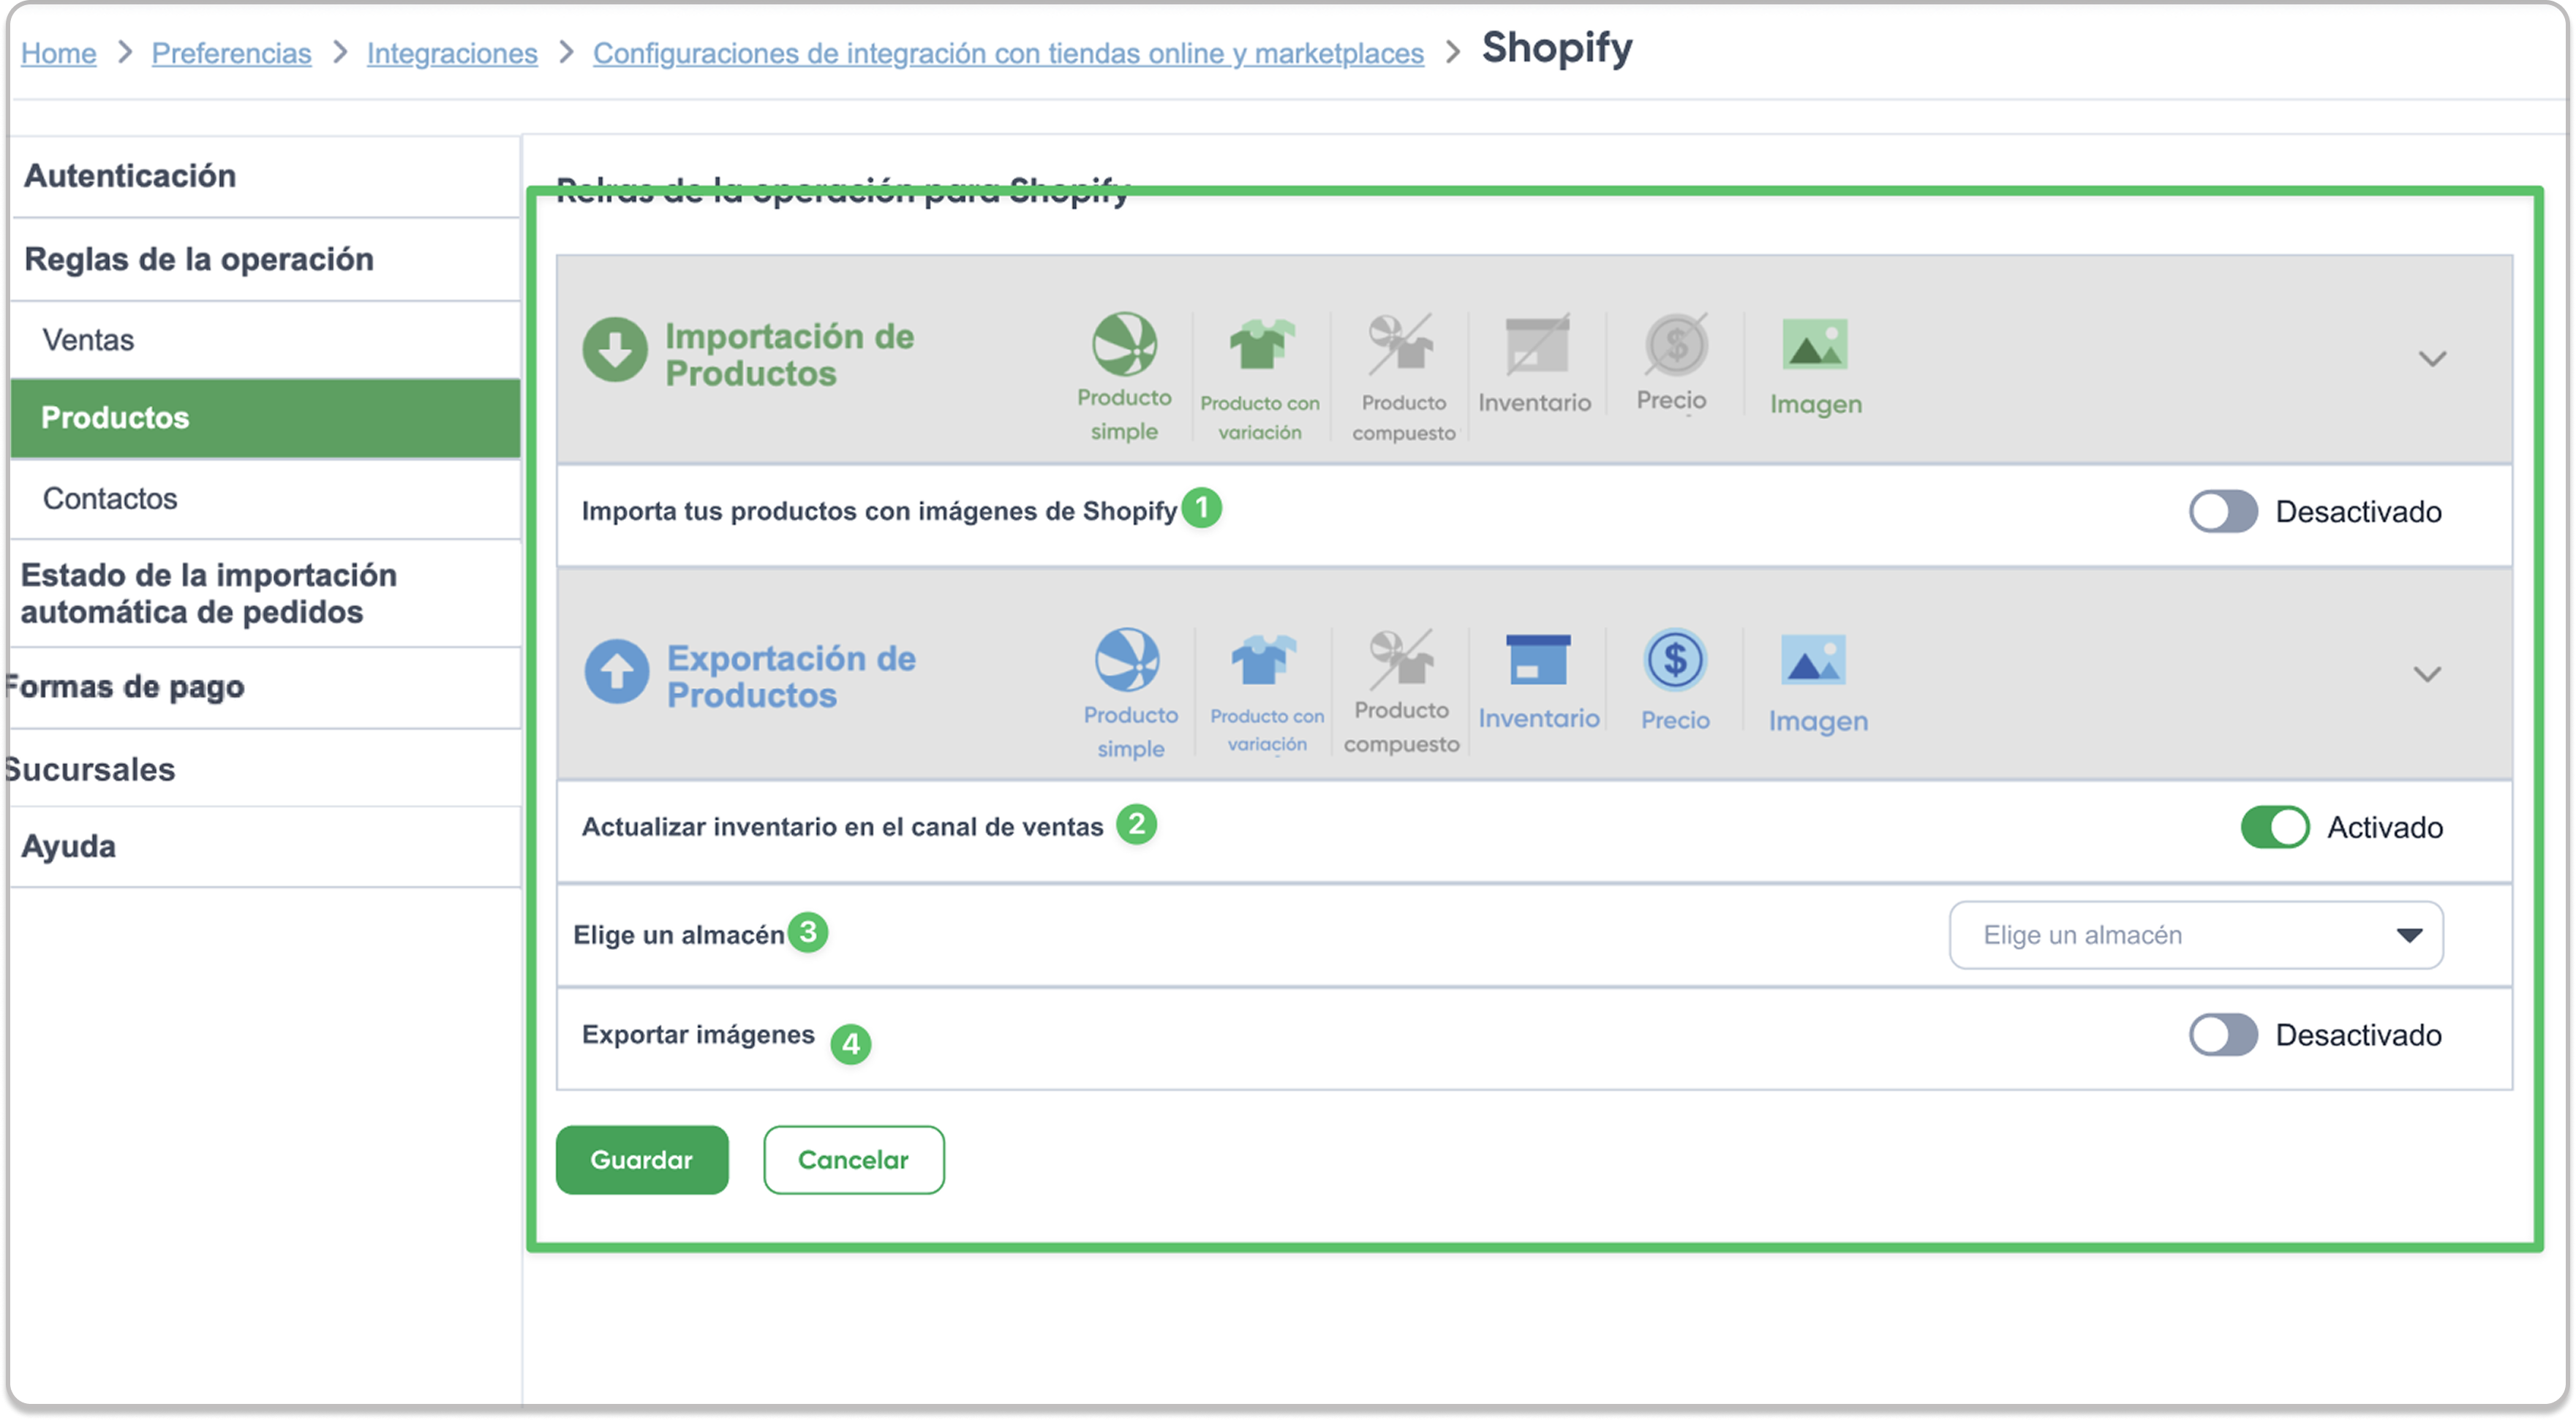Click the Shopify page title in breadcrumb
The width and height of the screenshot is (2576, 1420).
(x=1556, y=48)
